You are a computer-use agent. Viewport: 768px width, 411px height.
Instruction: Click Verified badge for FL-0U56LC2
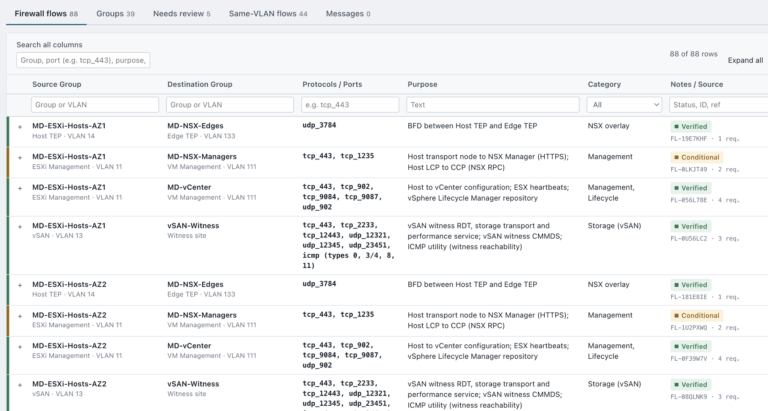coord(691,226)
